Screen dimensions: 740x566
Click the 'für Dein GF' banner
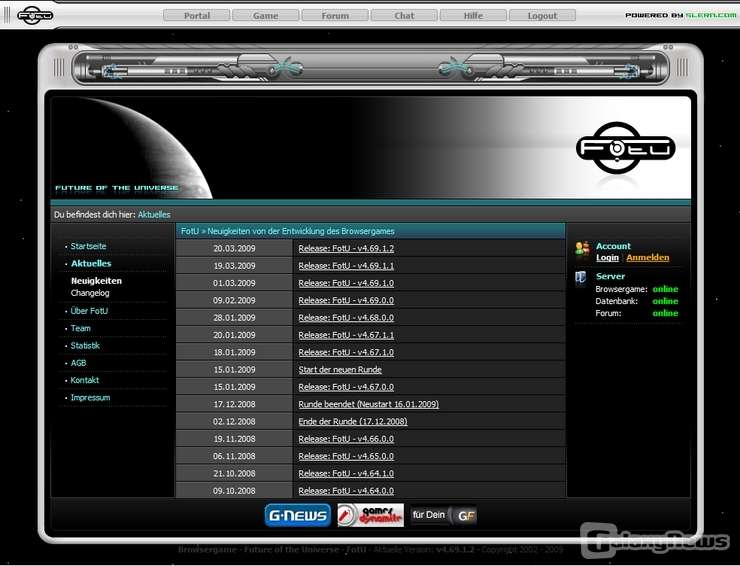444,515
